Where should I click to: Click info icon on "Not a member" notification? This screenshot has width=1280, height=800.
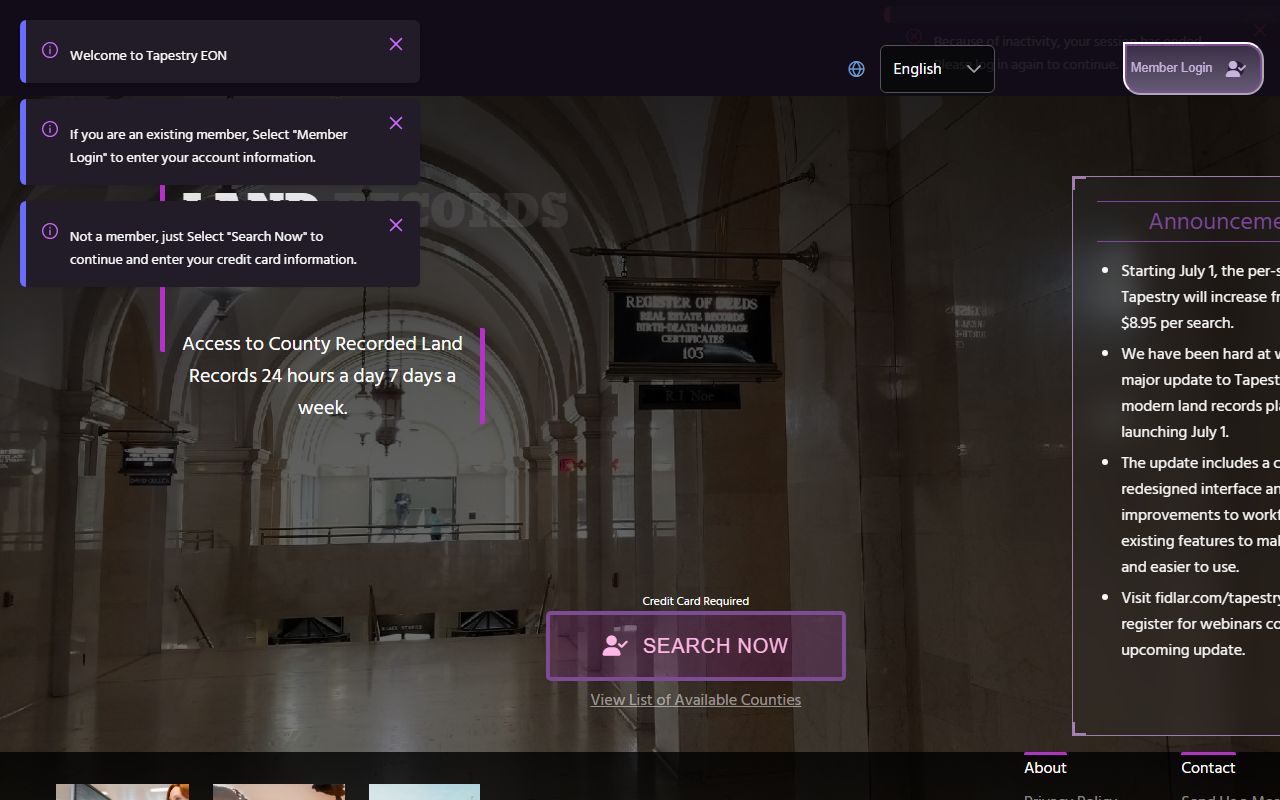pyautogui.click(x=50, y=231)
